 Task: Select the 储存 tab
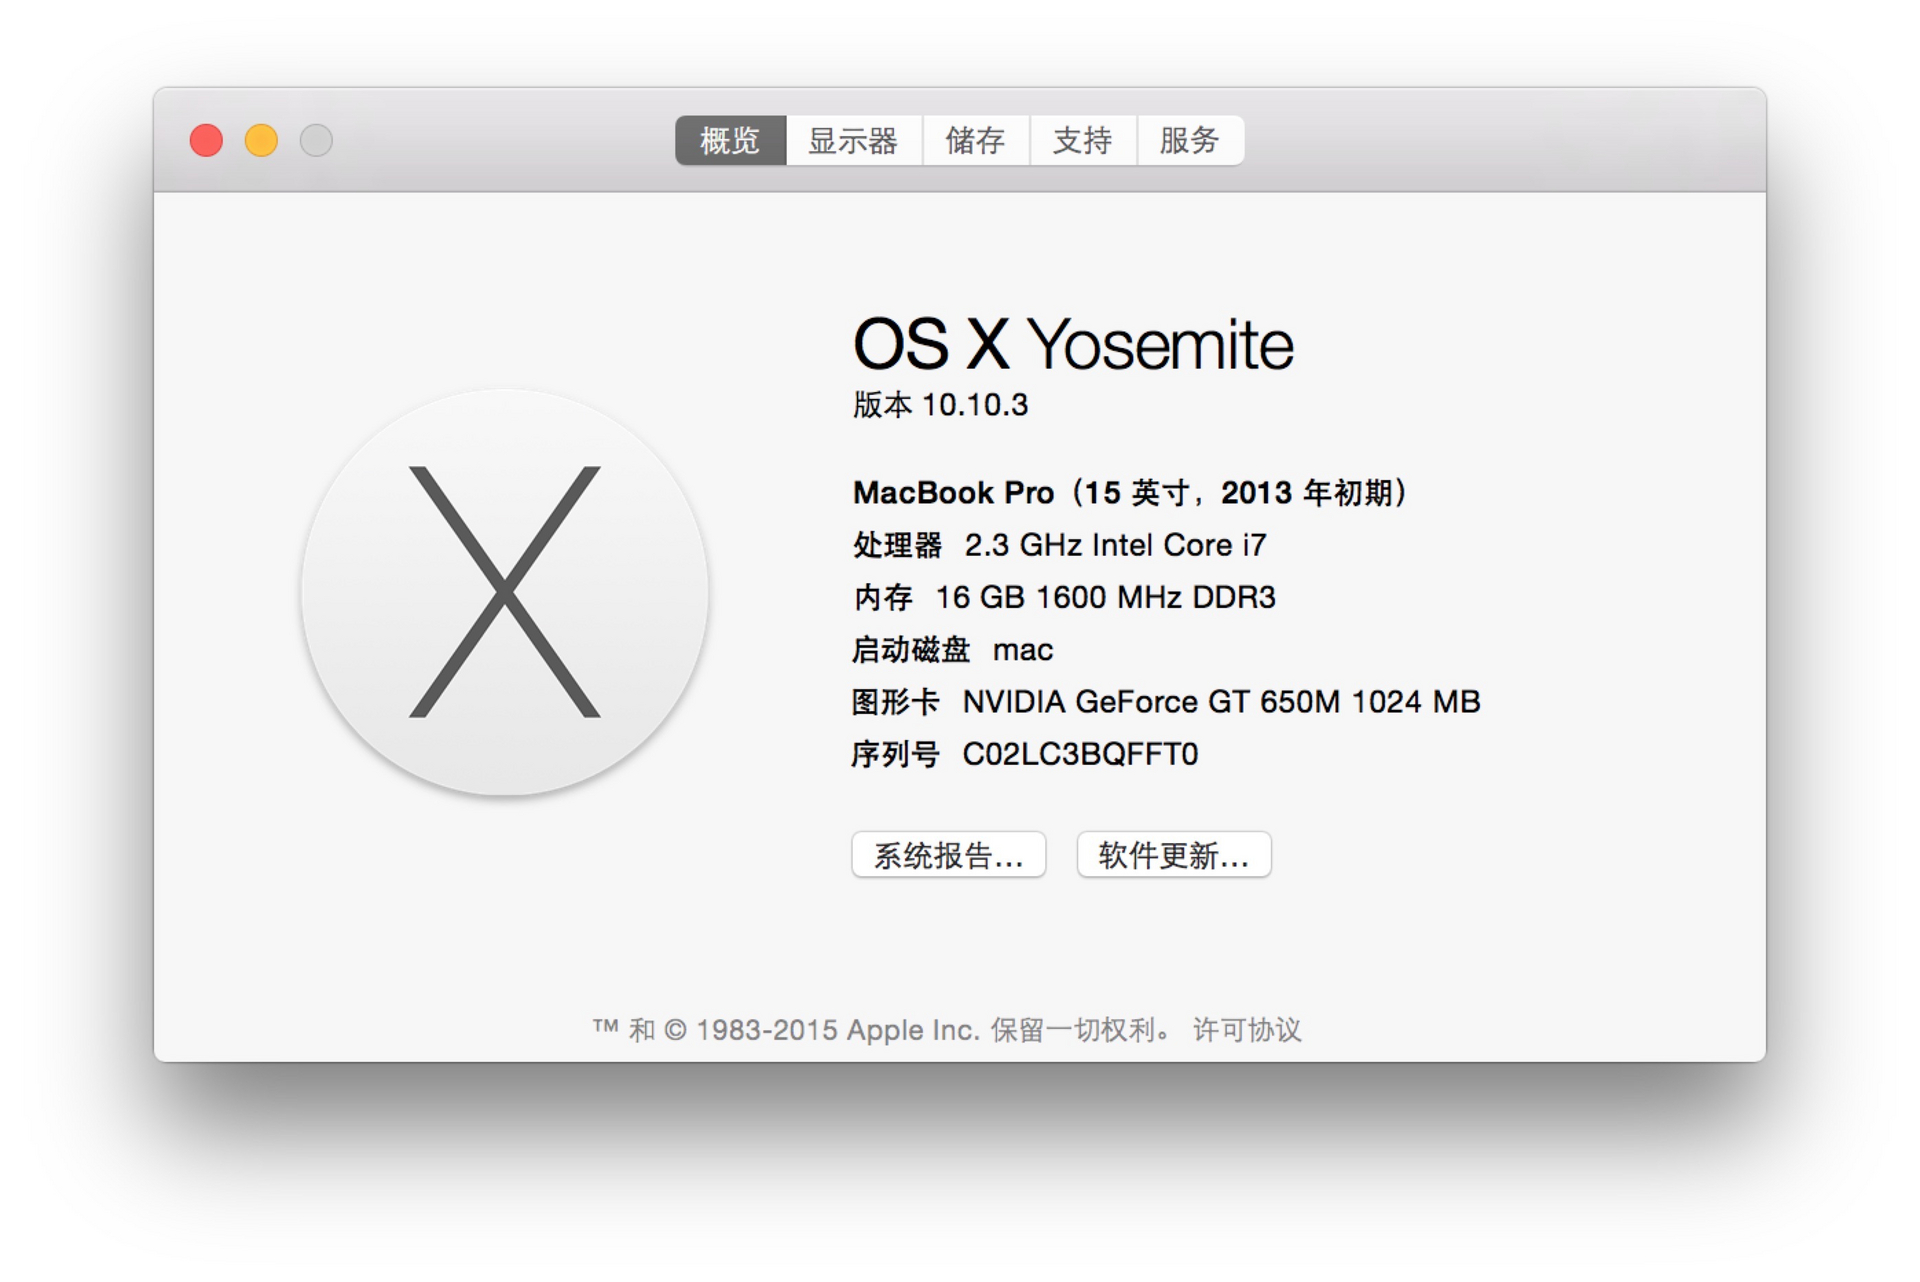(975, 140)
